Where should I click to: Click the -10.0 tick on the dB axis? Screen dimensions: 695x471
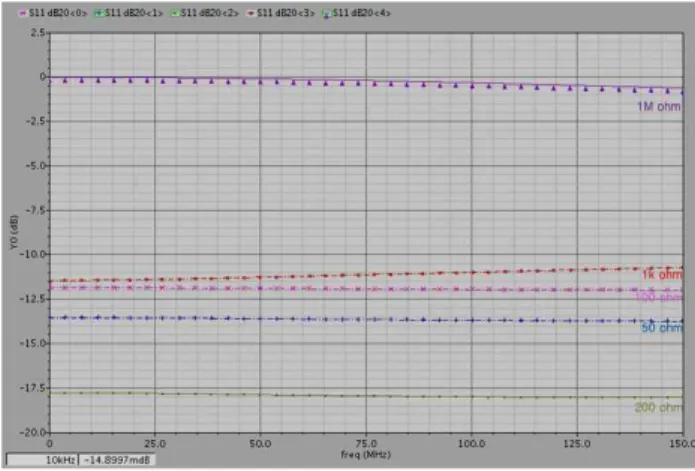tap(33, 254)
